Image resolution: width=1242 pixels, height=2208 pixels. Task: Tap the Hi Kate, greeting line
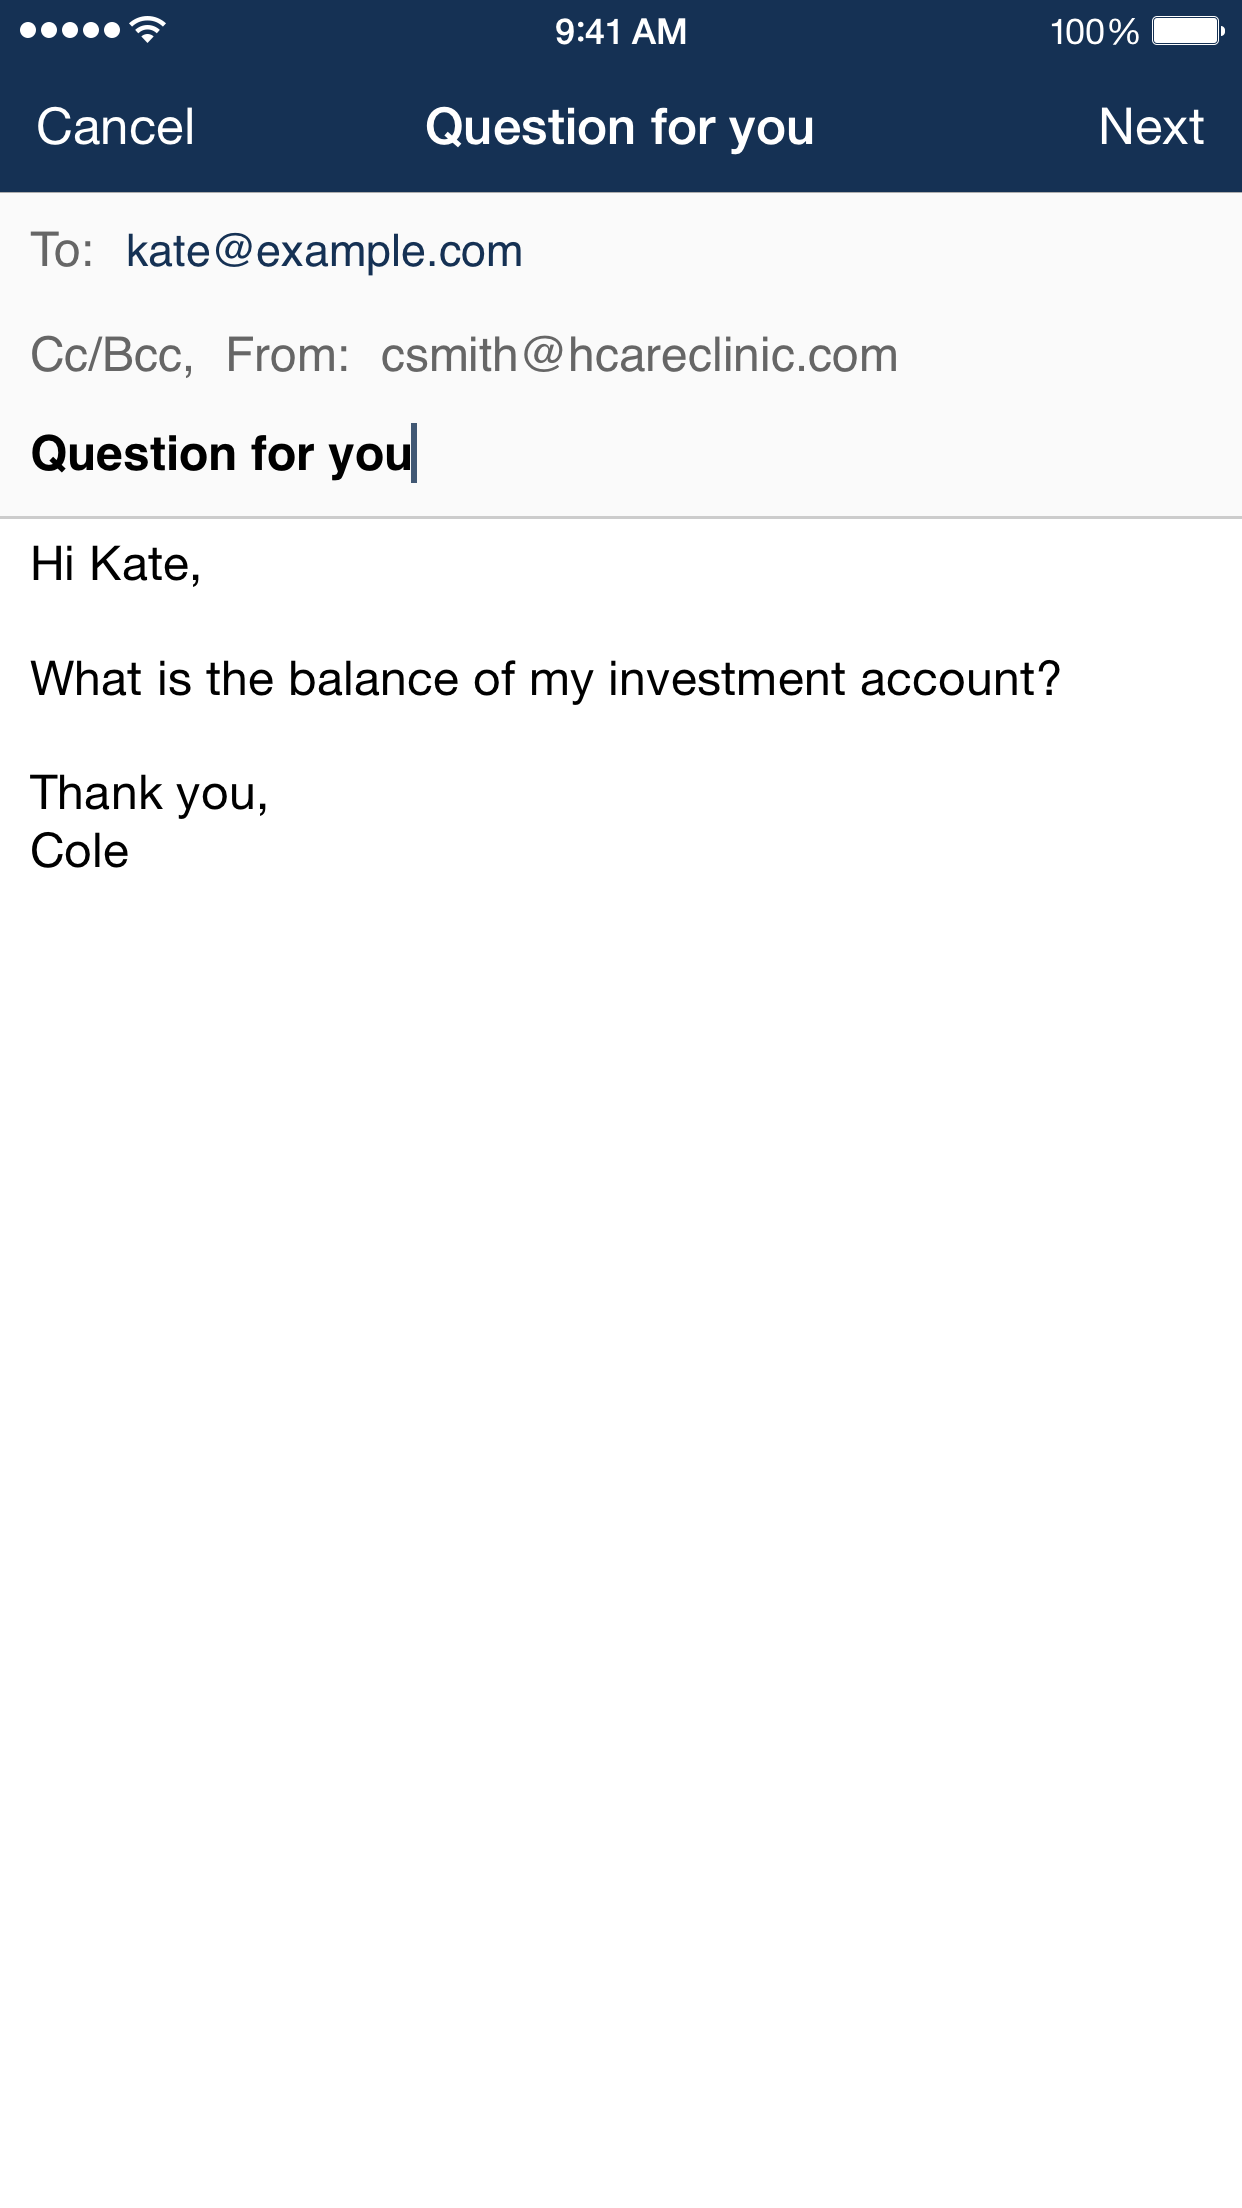click(x=116, y=564)
